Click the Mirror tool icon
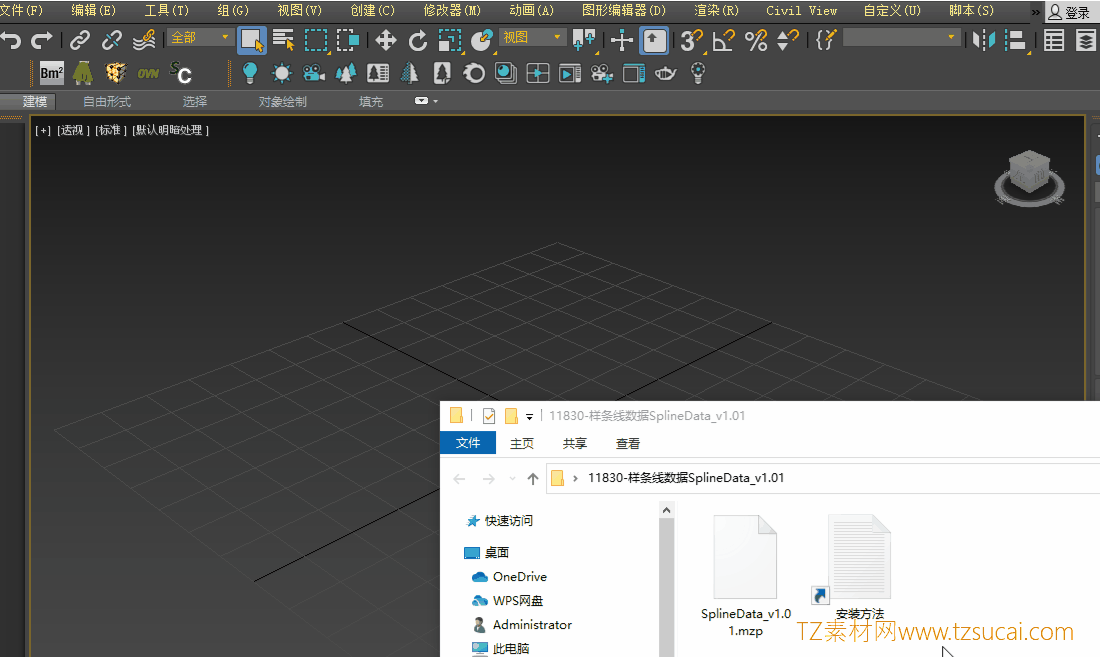 [x=984, y=40]
